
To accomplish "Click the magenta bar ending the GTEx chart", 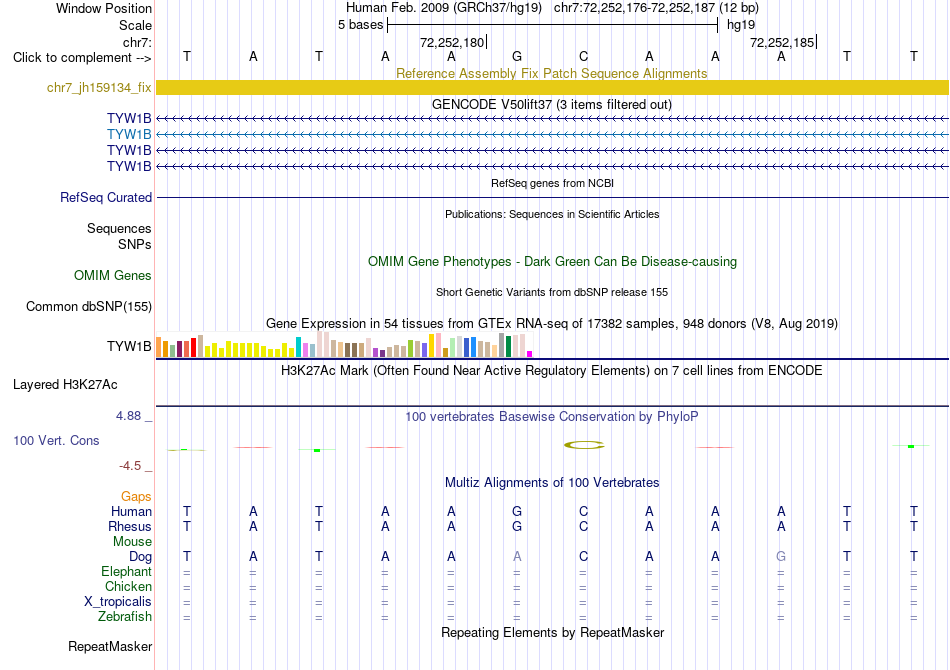I will (530, 354).
